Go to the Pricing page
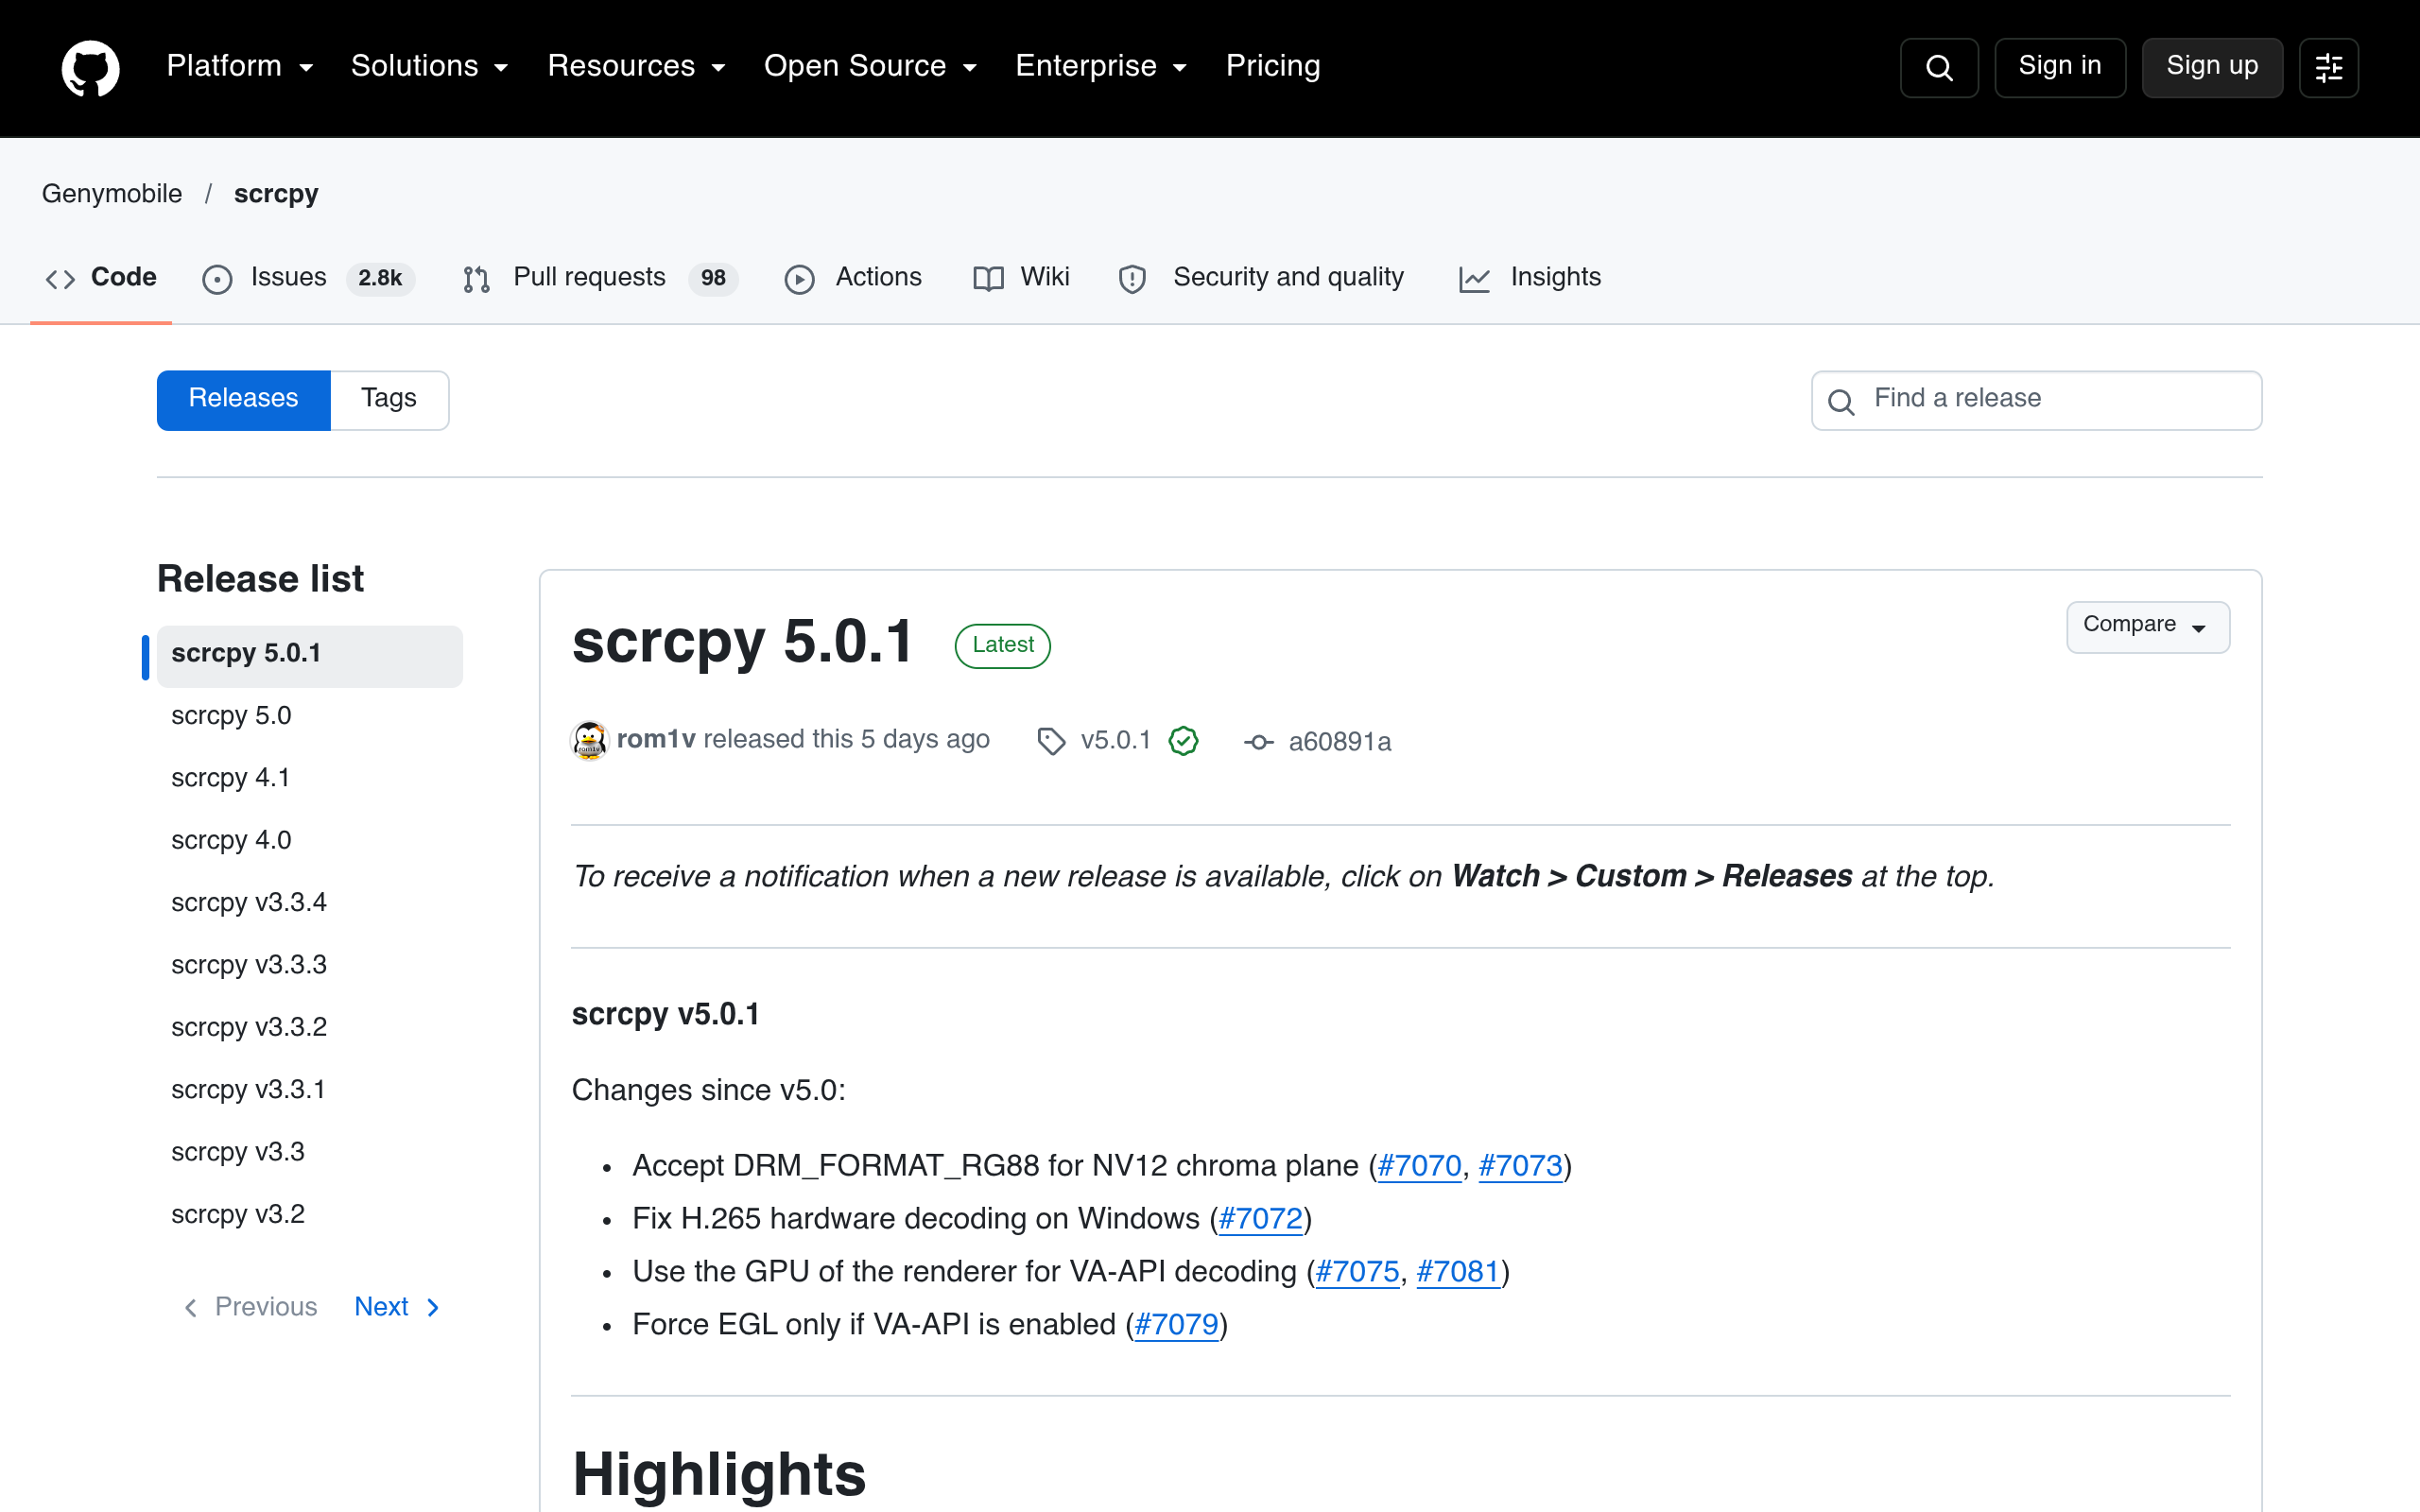 pyautogui.click(x=1273, y=66)
